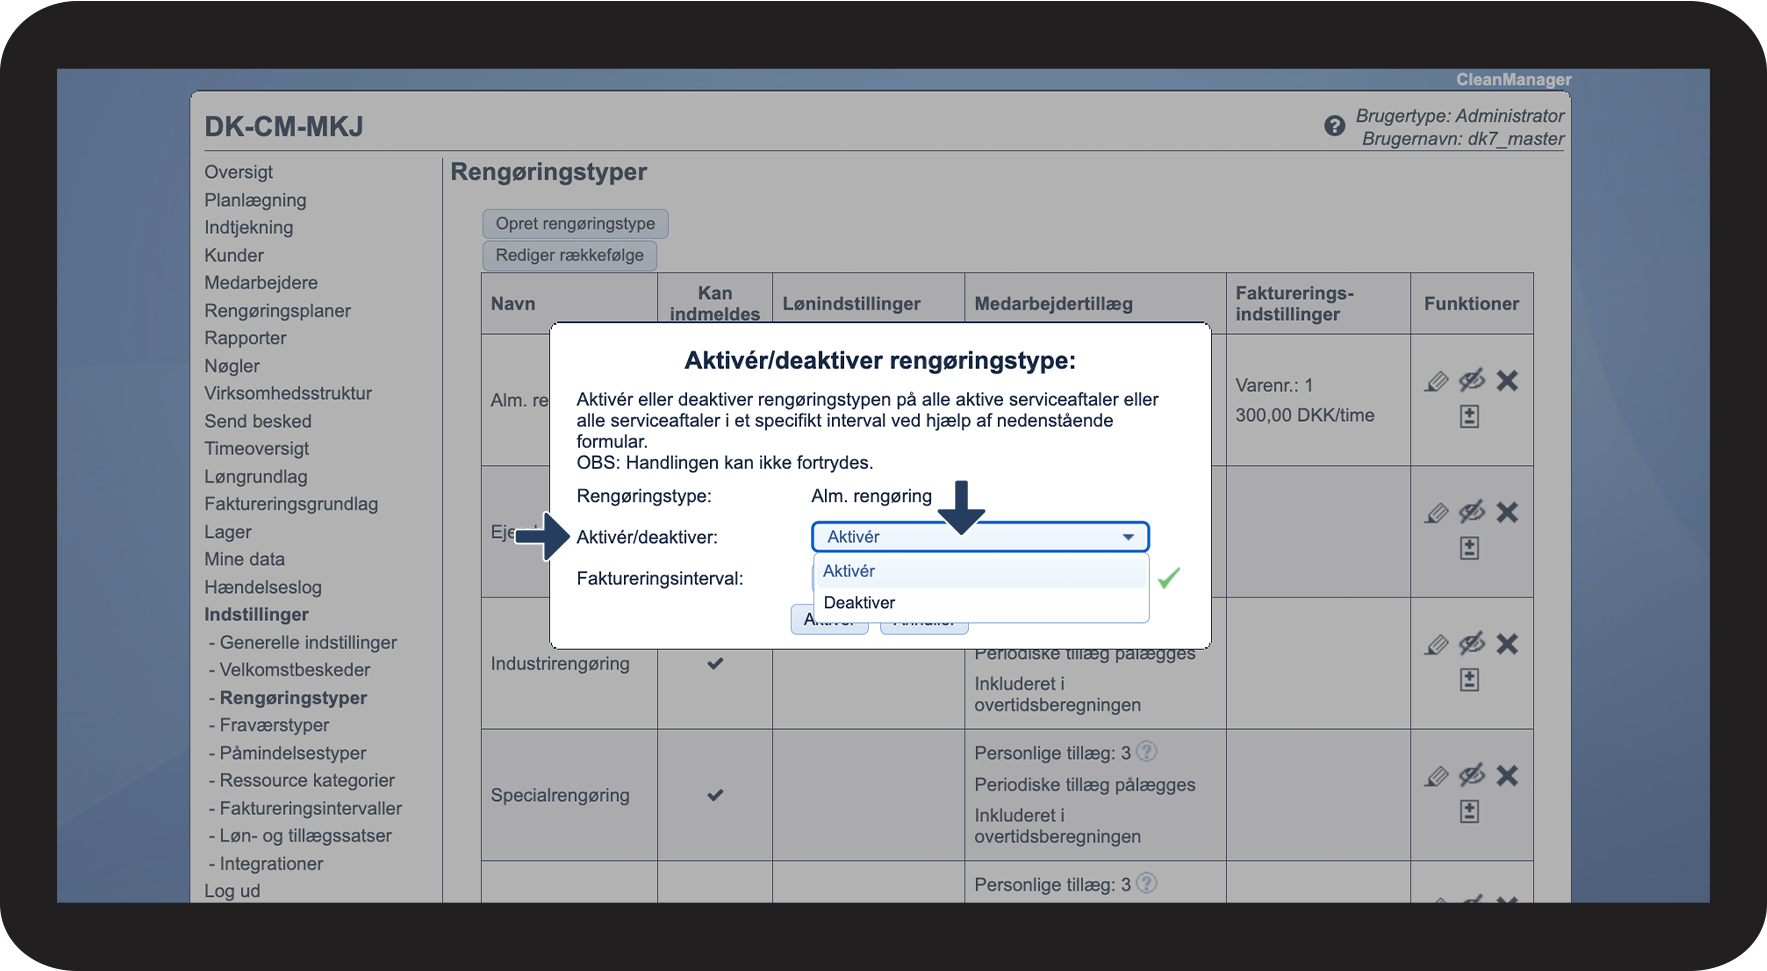Open Rengøringsplaner in sidebar
The width and height of the screenshot is (1767, 971).
[278, 311]
